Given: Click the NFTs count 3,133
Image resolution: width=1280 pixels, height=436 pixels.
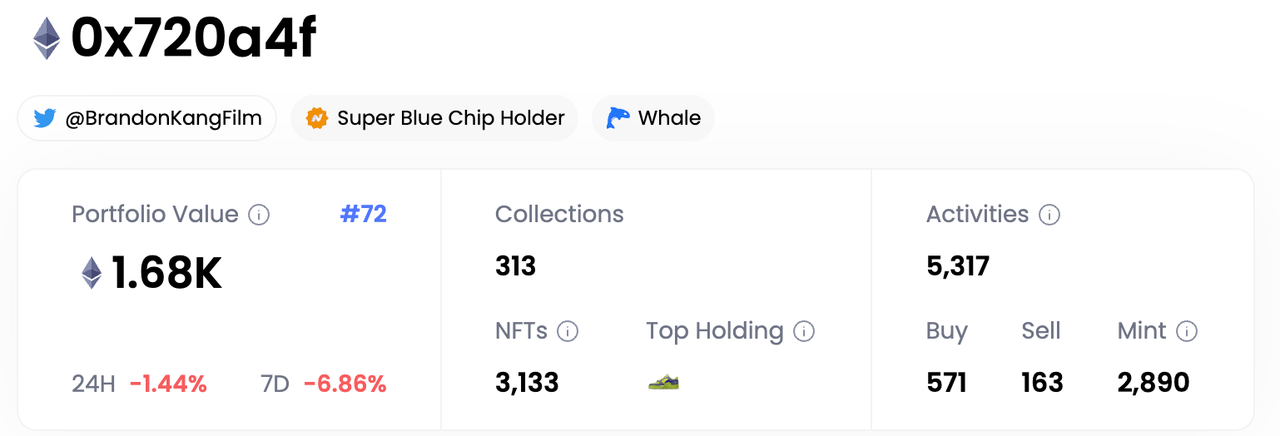Looking at the screenshot, I should click(x=527, y=382).
